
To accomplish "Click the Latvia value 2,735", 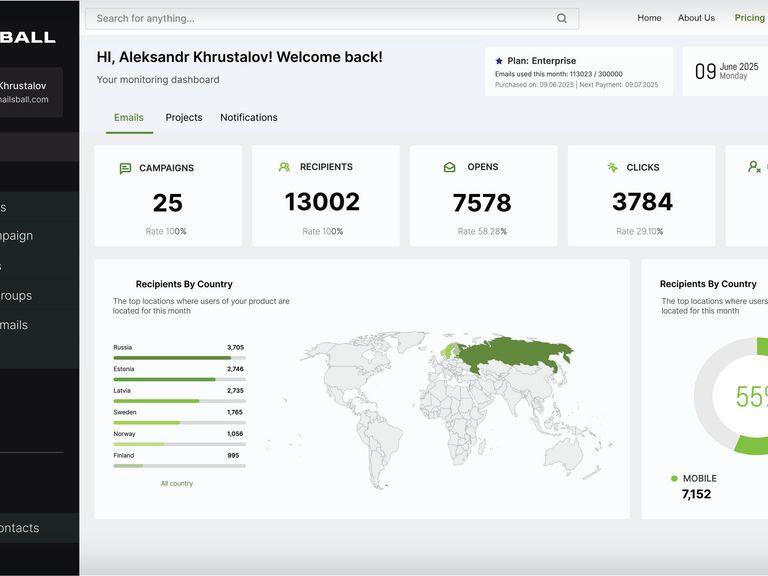I will (236, 390).
